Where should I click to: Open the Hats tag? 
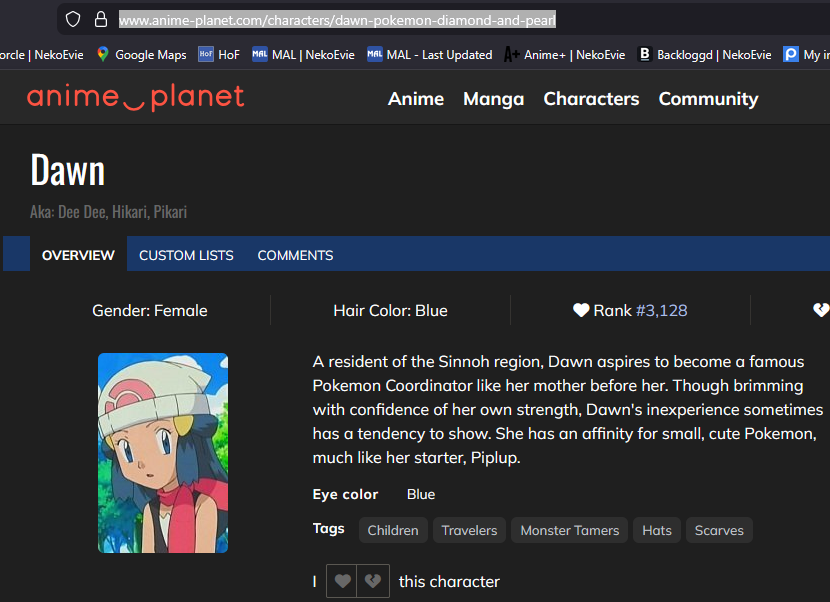click(x=657, y=530)
